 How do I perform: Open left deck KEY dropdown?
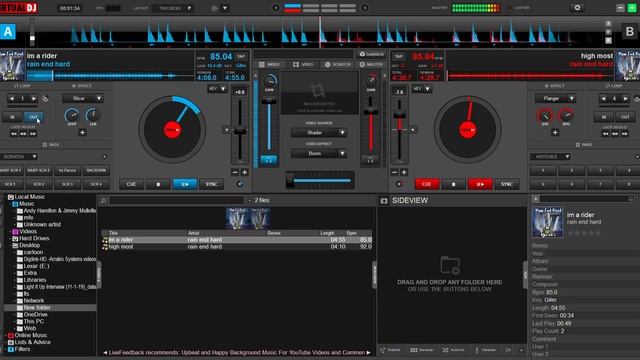[x=217, y=89]
